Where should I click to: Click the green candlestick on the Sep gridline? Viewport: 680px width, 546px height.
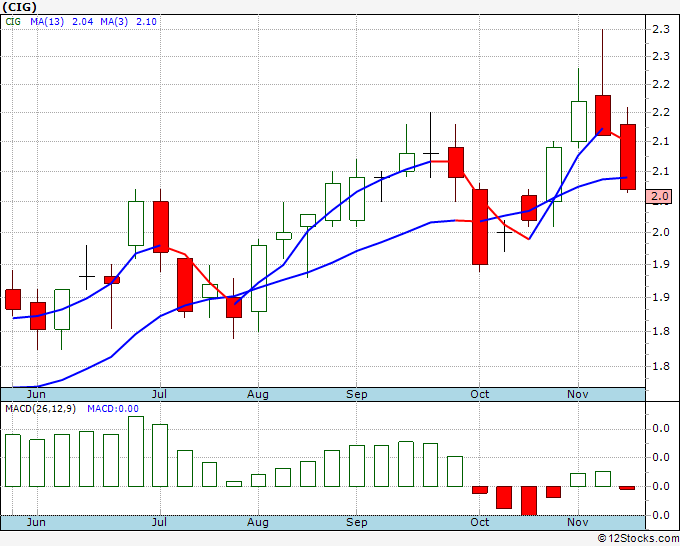point(357,199)
